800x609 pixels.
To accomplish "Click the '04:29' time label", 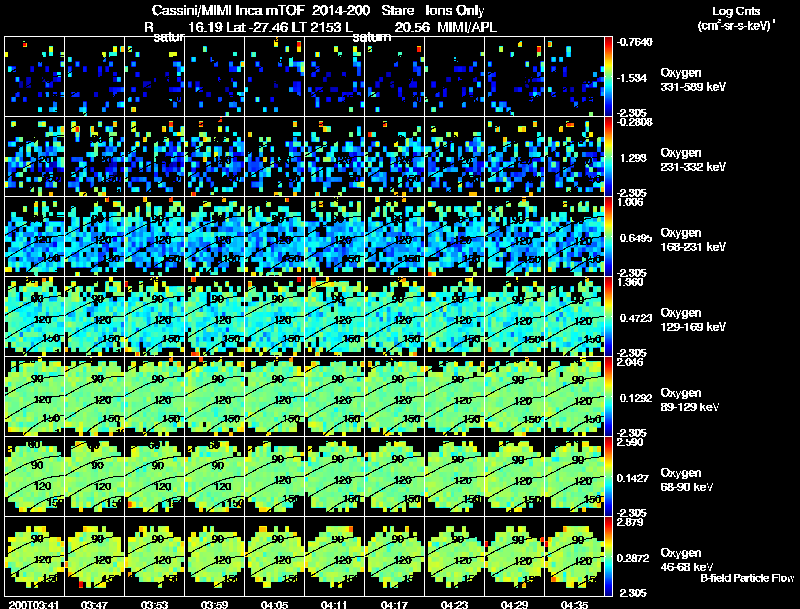I will 514,604.
